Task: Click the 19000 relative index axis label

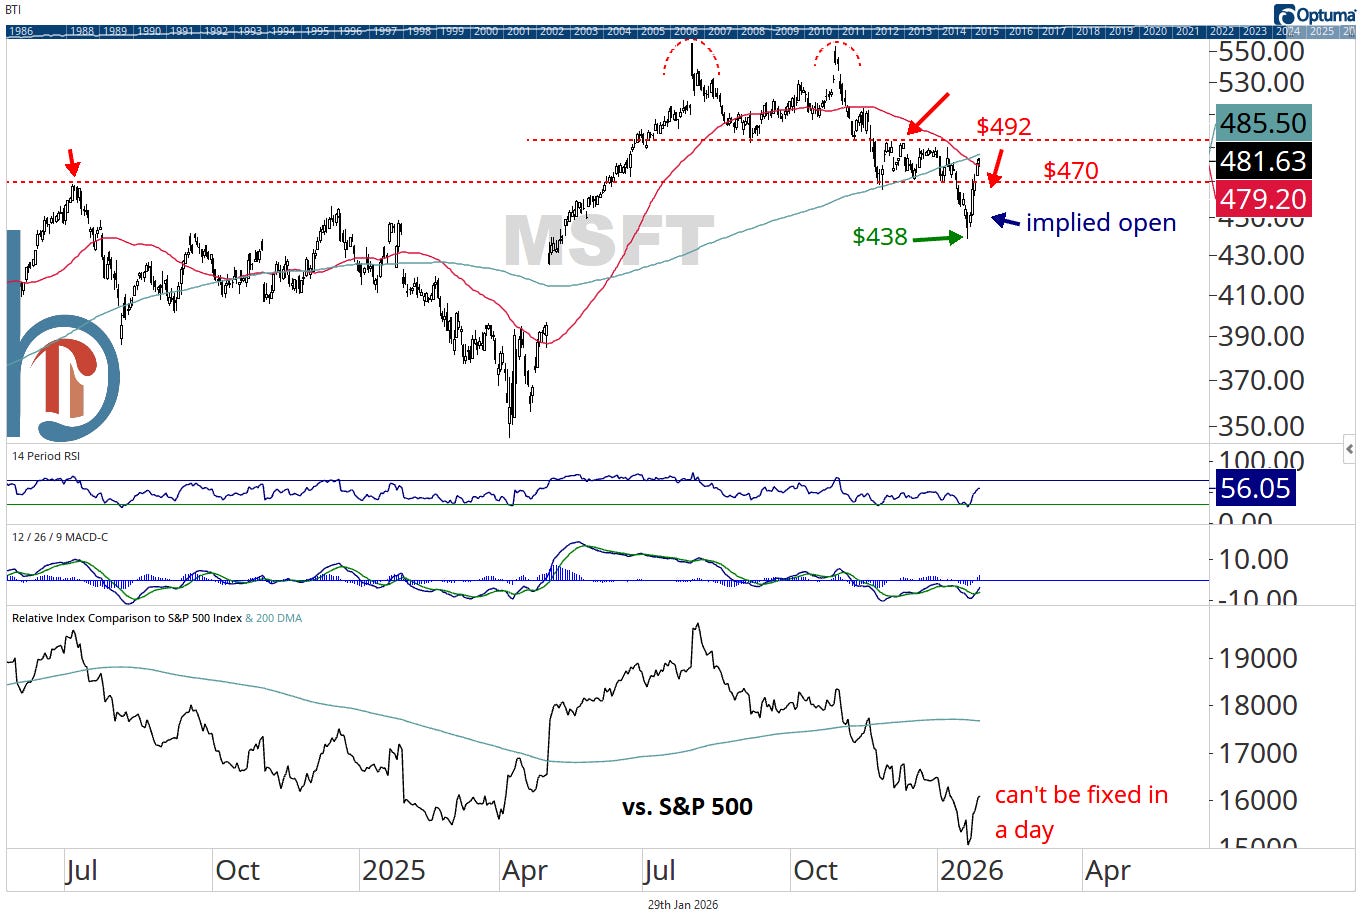Action: 1256,658
